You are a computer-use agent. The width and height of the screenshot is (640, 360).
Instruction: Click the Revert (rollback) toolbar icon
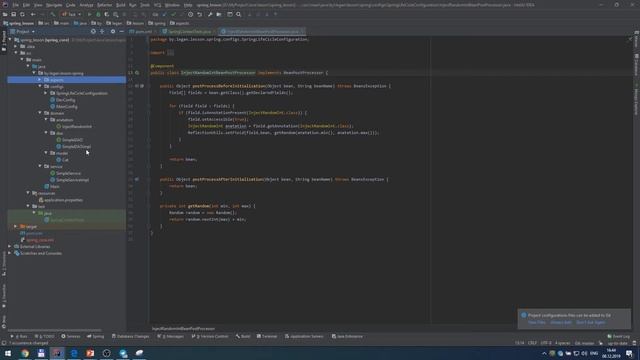pyautogui.click(x=200, y=14)
